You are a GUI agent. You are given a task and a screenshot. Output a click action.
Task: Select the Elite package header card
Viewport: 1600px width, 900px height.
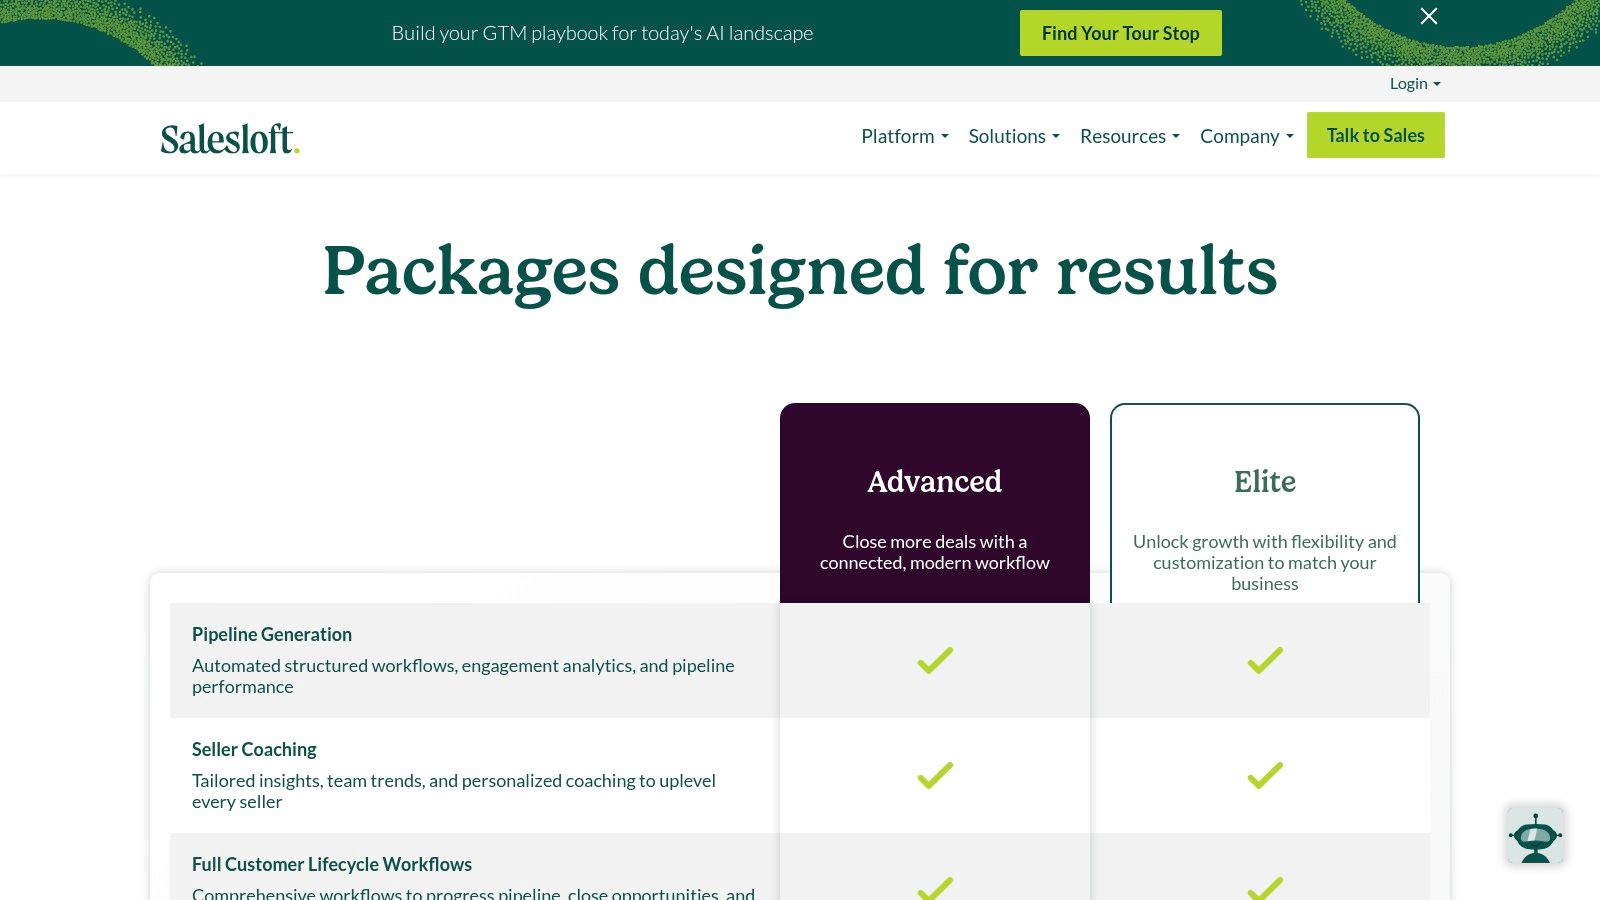click(x=1265, y=503)
